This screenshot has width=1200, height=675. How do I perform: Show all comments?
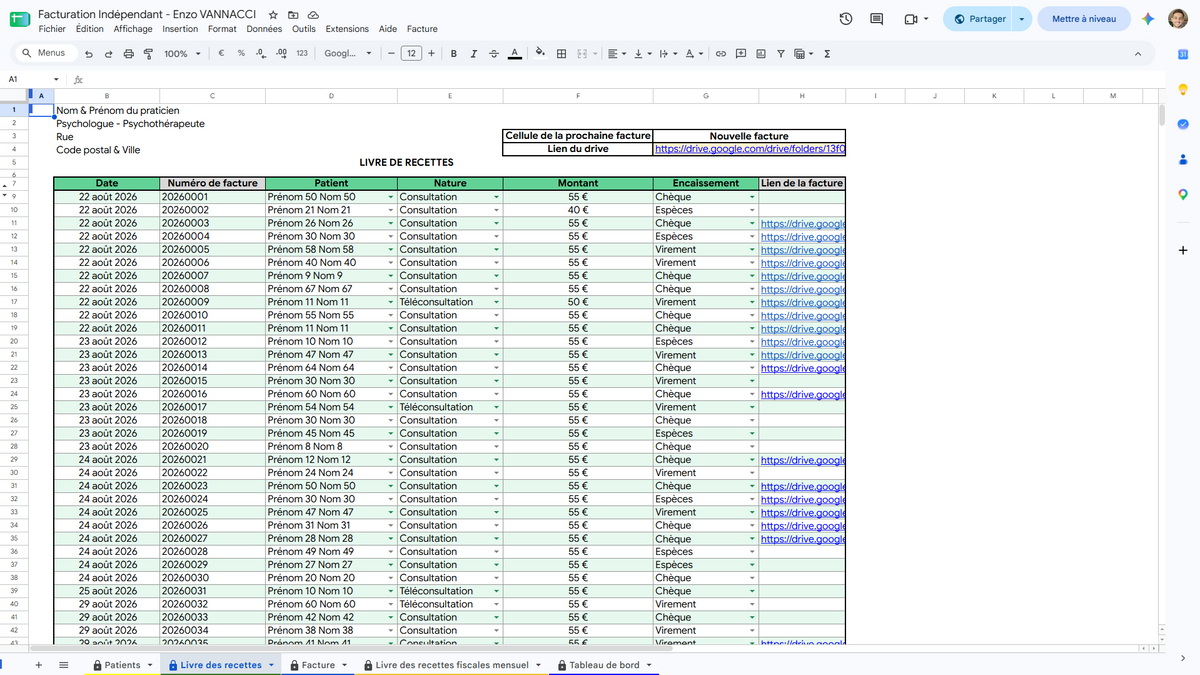coord(877,19)
